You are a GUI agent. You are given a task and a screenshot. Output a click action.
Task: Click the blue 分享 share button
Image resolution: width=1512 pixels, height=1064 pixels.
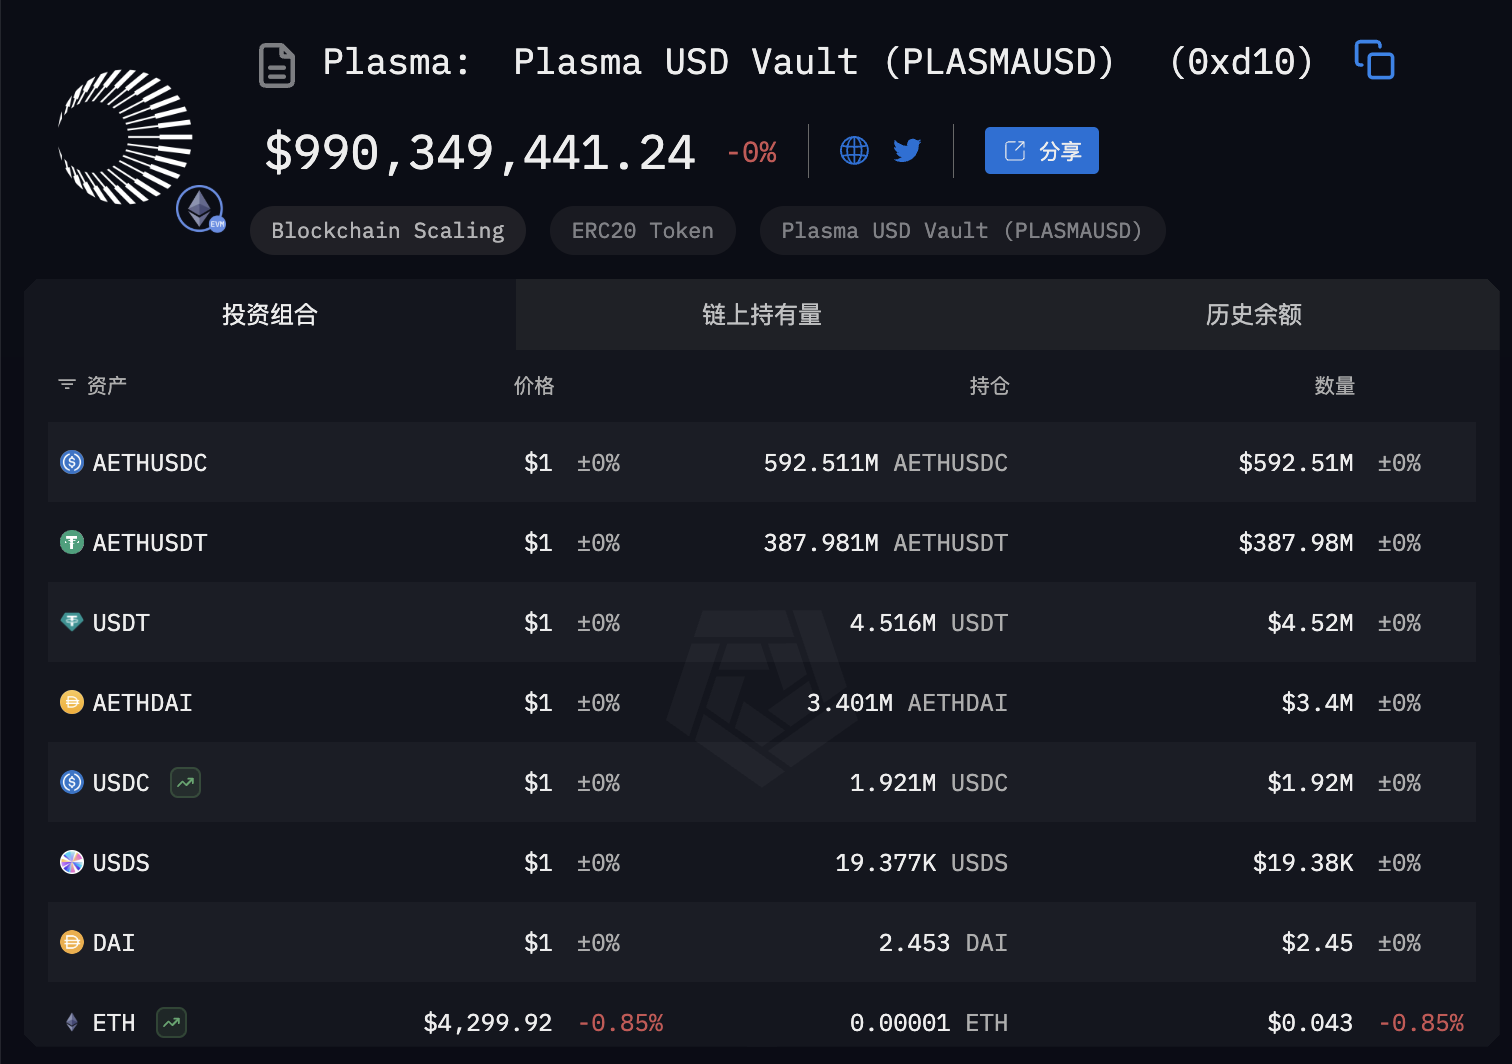tap(1041, 151)
